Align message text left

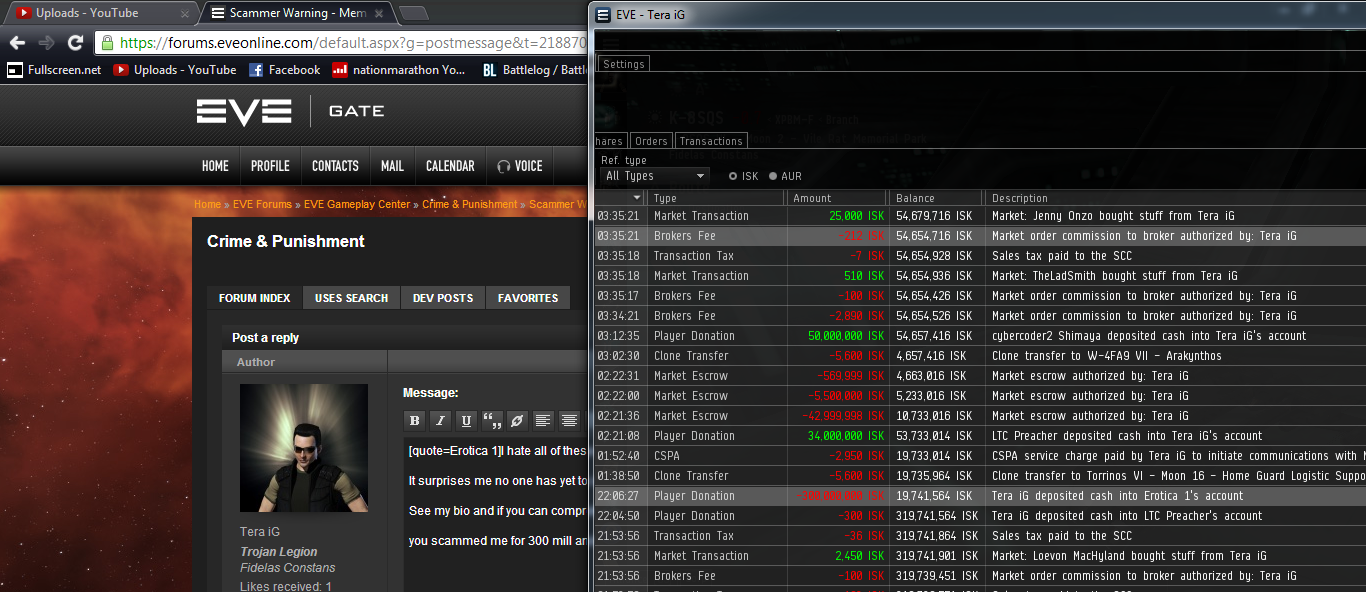tap(543, 420)
